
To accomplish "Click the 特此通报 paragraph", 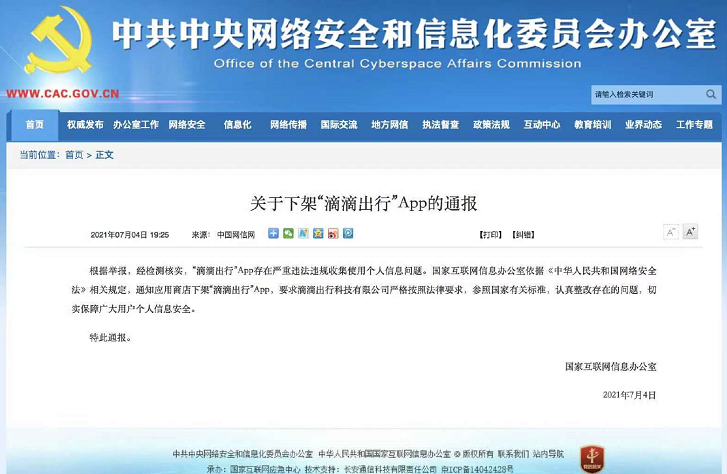I will 110,338.
